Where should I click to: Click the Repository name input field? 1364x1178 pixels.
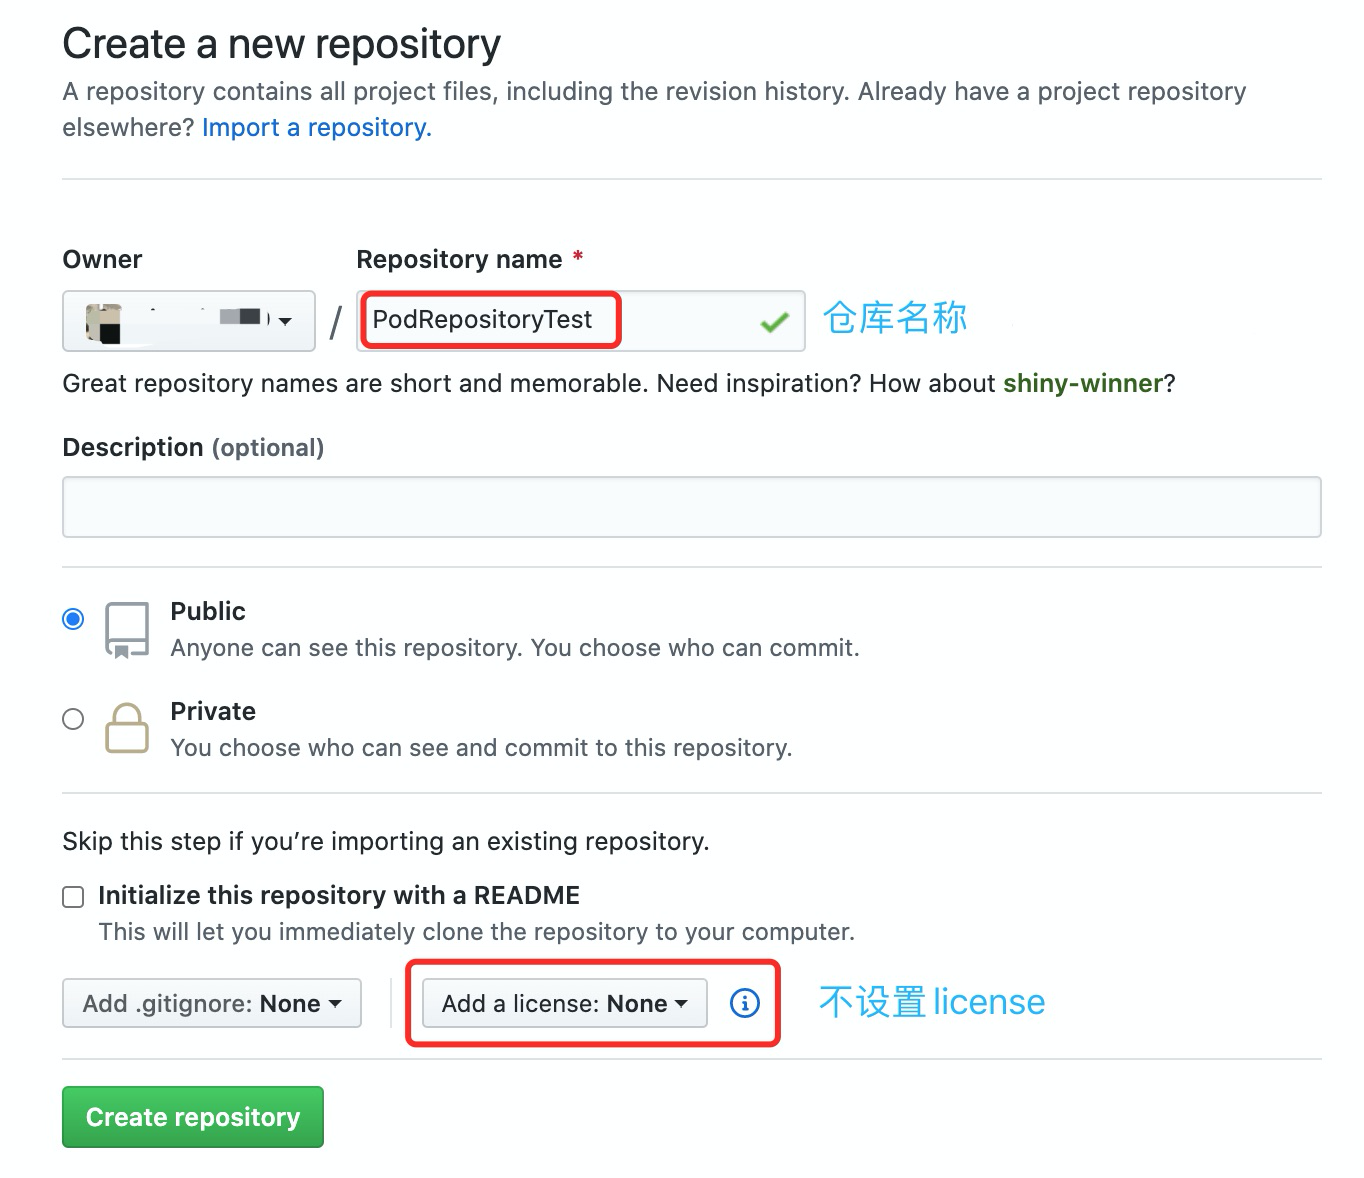coord(580,320)
